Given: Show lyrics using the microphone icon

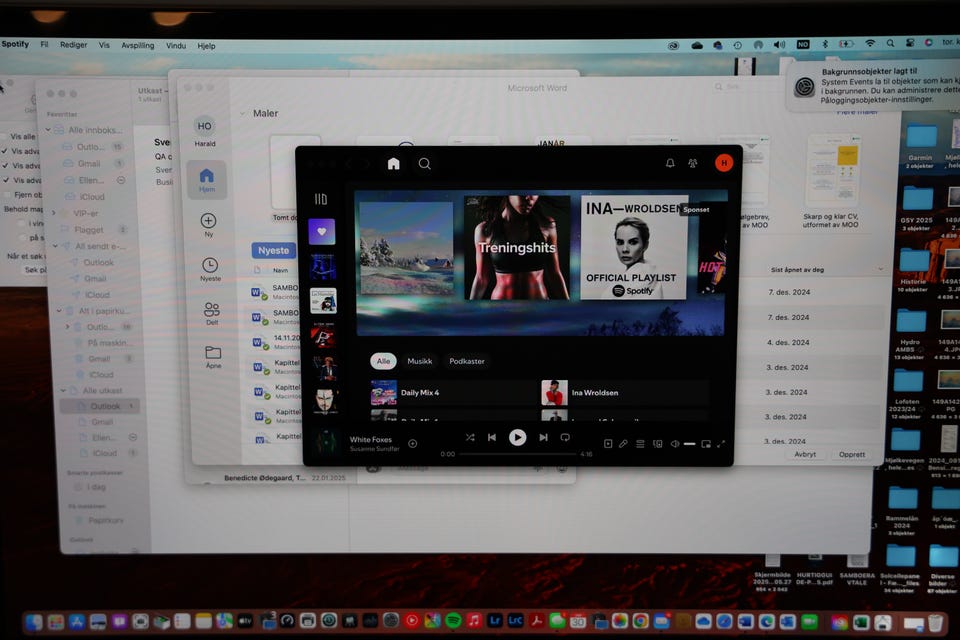Looking at the screenshot, I should point(623,444).
